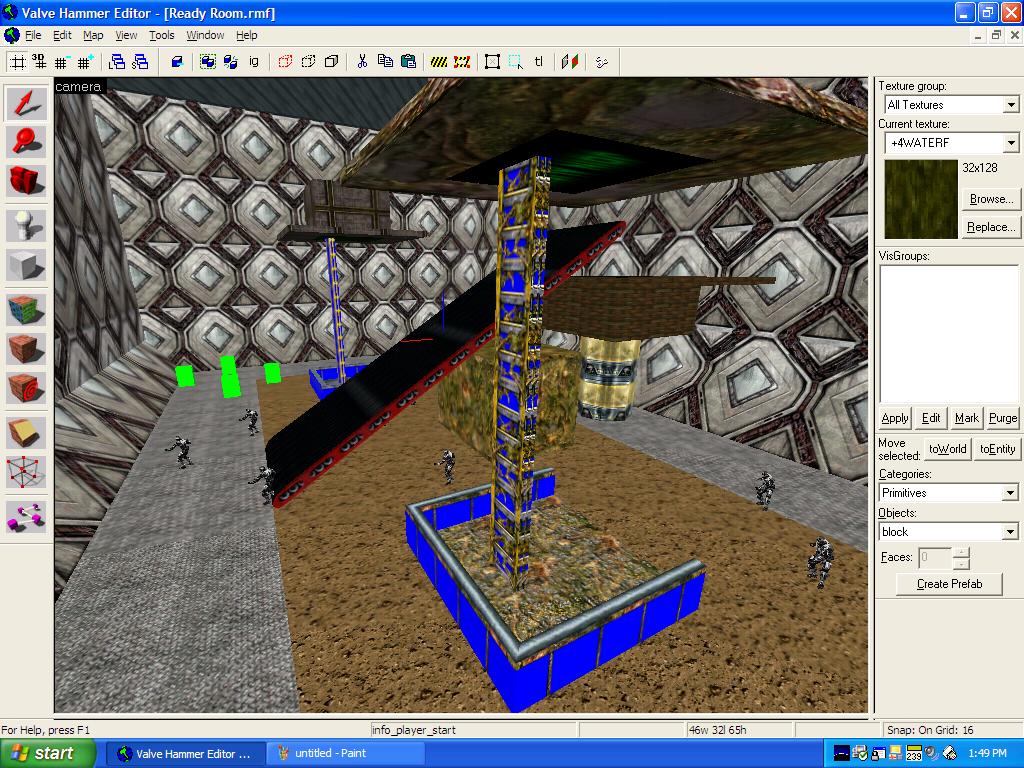Click inside the VisGroups list box
1024x768 pixels.
point(949,334)
